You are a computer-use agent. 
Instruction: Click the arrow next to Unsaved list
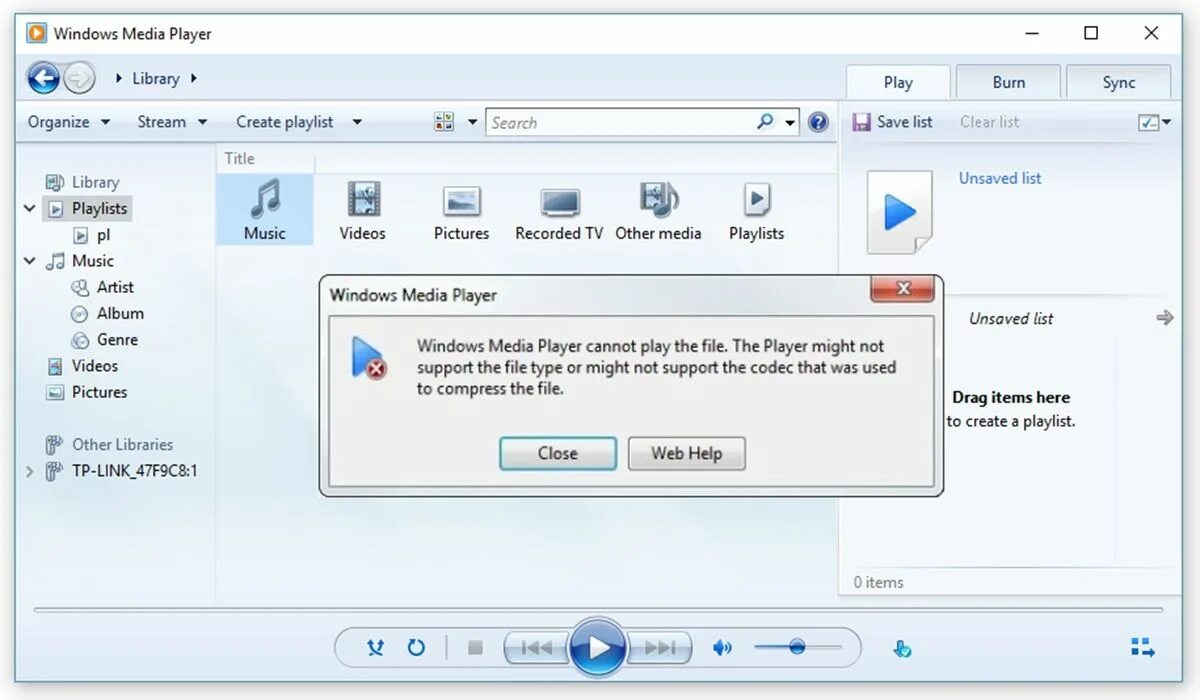coord(1164,318)
